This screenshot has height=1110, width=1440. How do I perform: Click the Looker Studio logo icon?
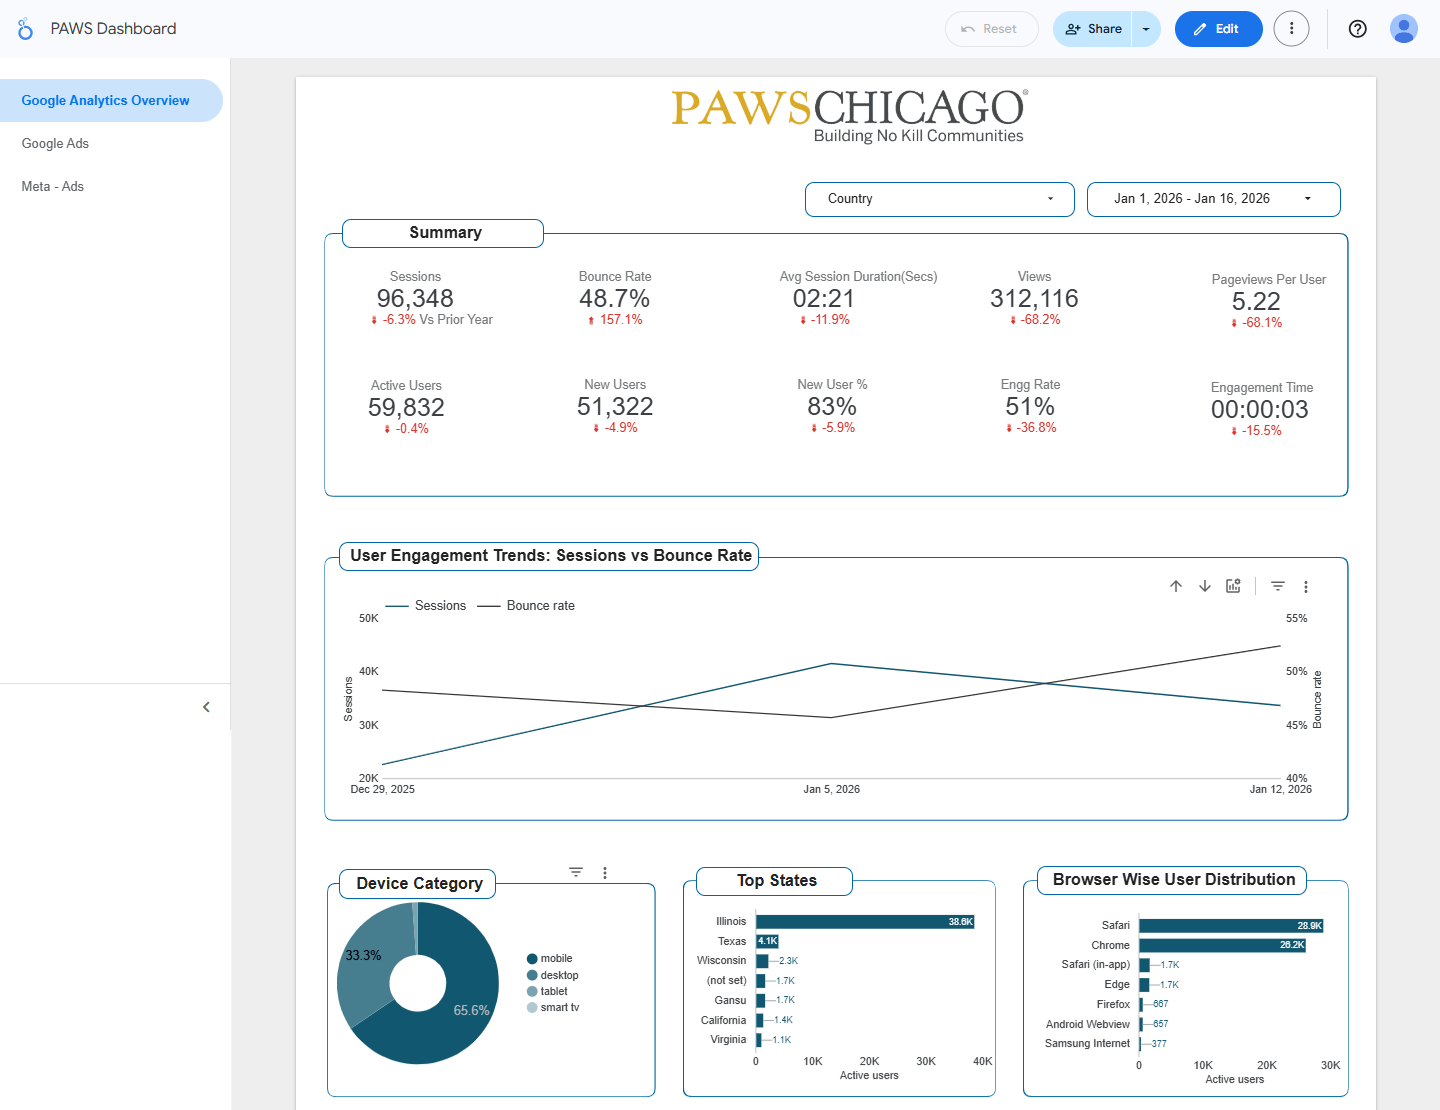pos(25,29)
